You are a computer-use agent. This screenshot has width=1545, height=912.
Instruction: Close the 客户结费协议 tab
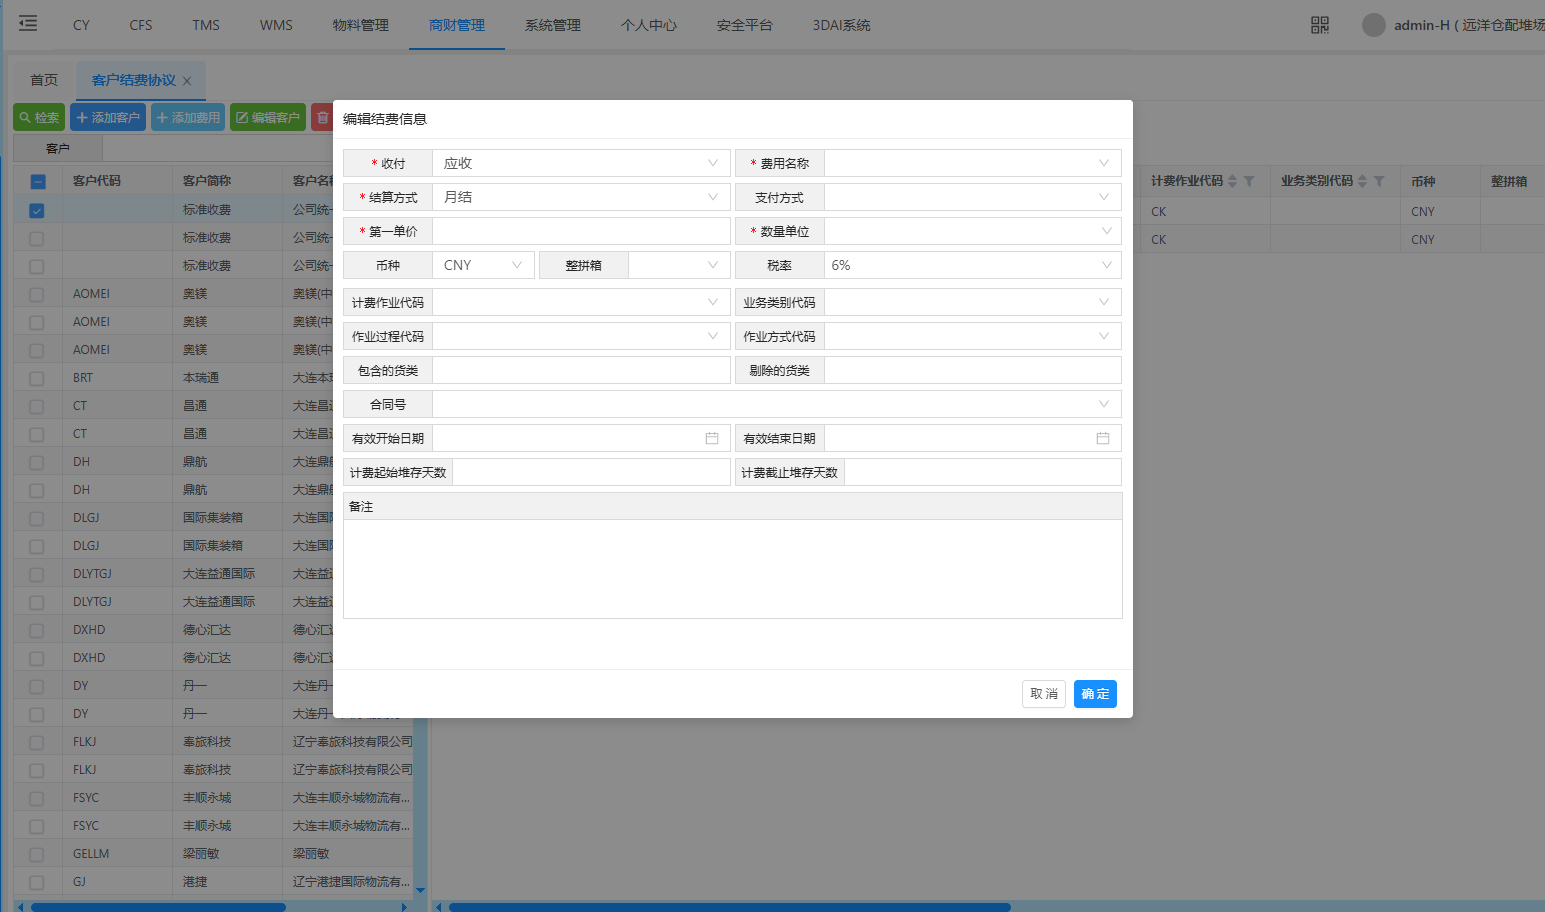tap(187, 81)
